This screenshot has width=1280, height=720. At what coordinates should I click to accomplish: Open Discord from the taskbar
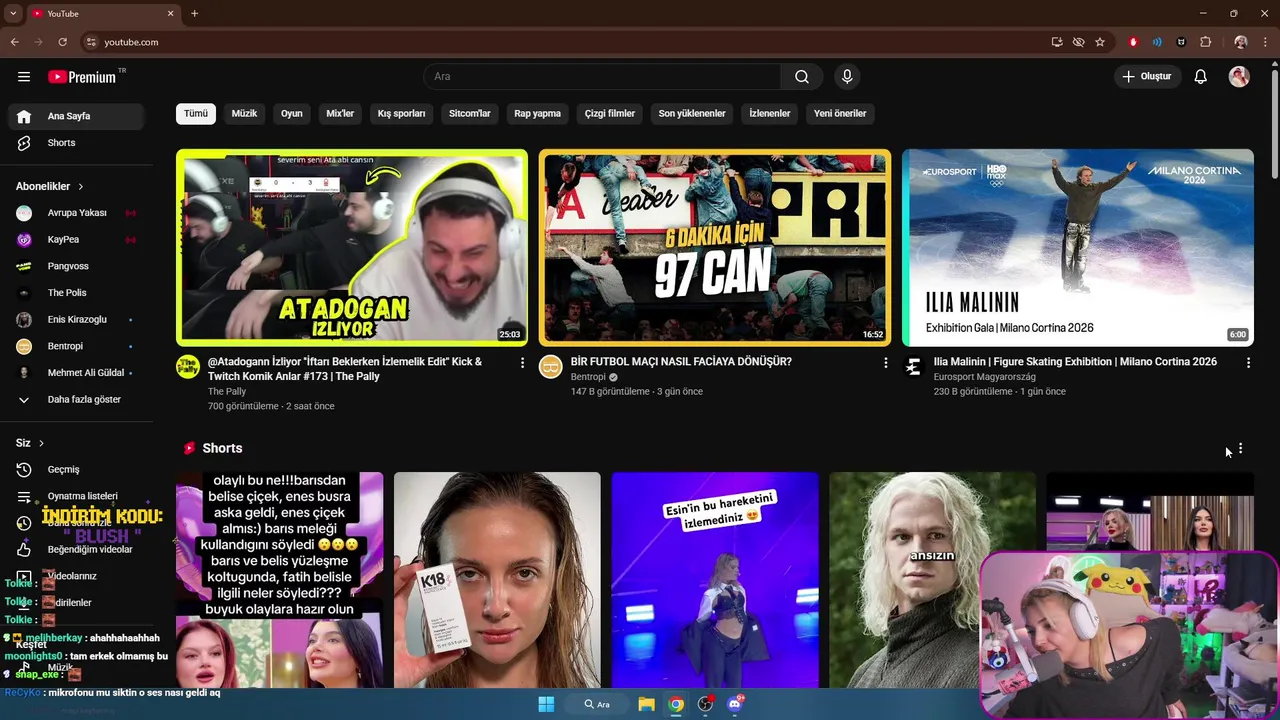click(x=735, y=704)
